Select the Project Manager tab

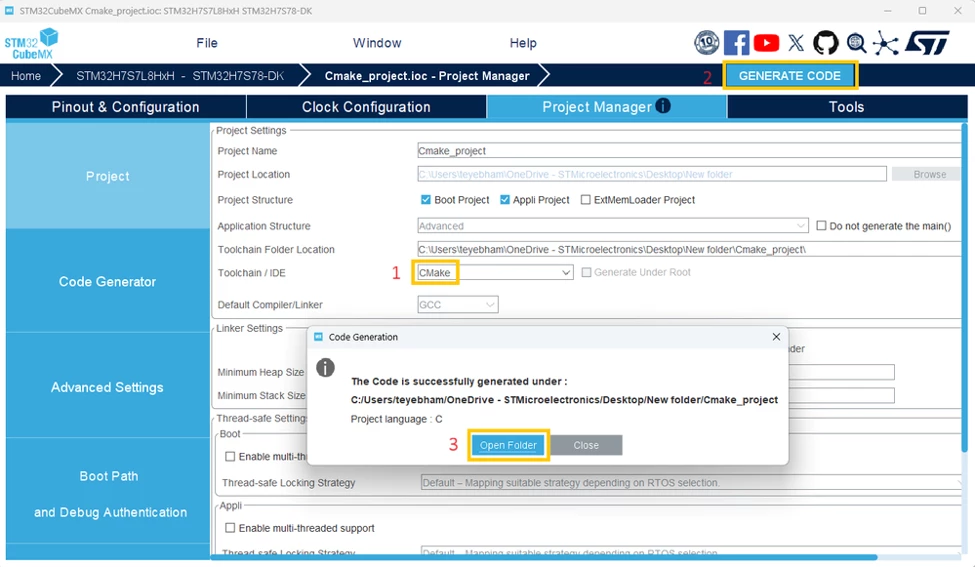click(606, 106)
